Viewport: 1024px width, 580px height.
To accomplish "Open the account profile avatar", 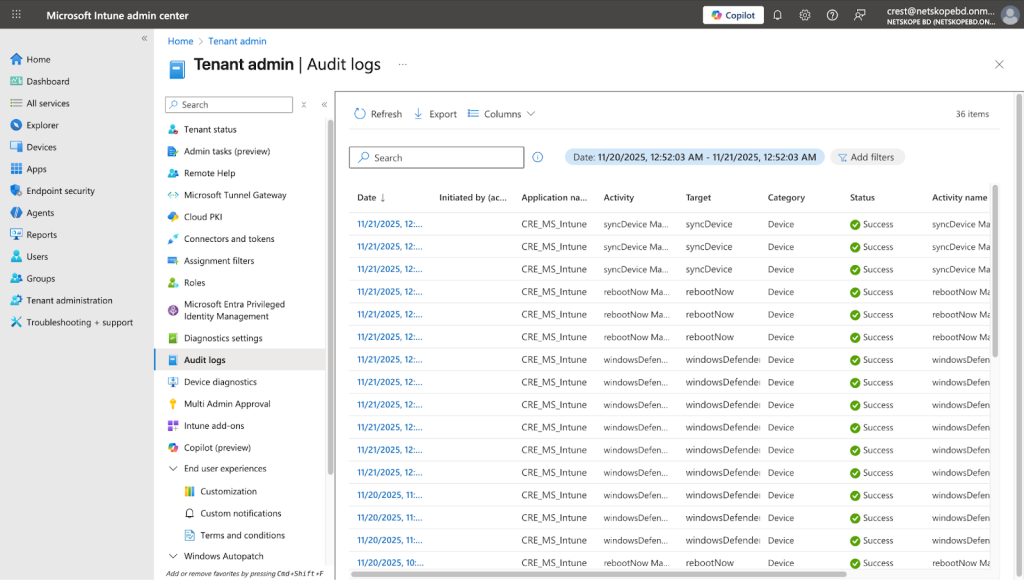I will tap(1010, 15).
